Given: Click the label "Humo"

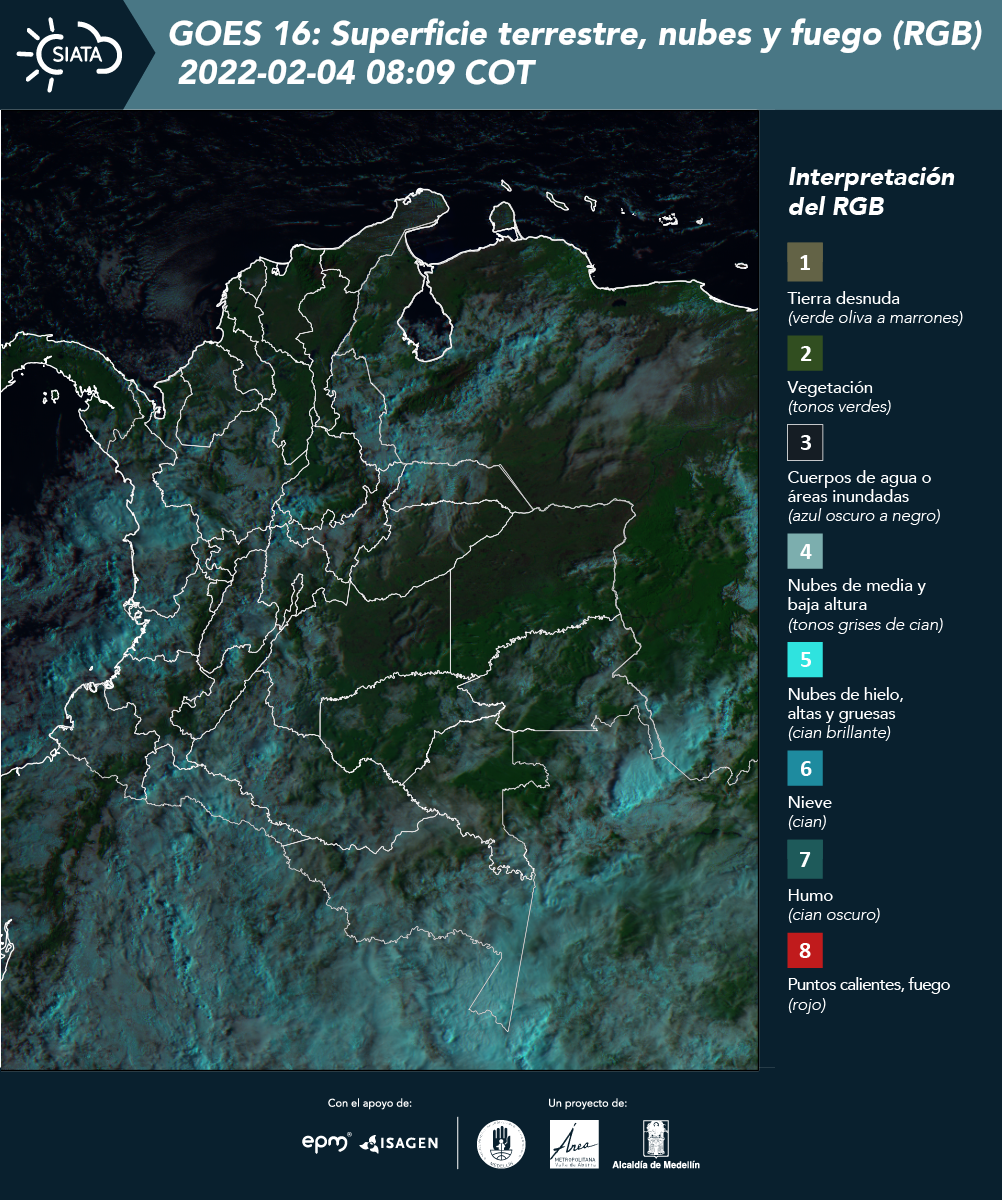Looking at the screenshot, I should click(810, 895).
